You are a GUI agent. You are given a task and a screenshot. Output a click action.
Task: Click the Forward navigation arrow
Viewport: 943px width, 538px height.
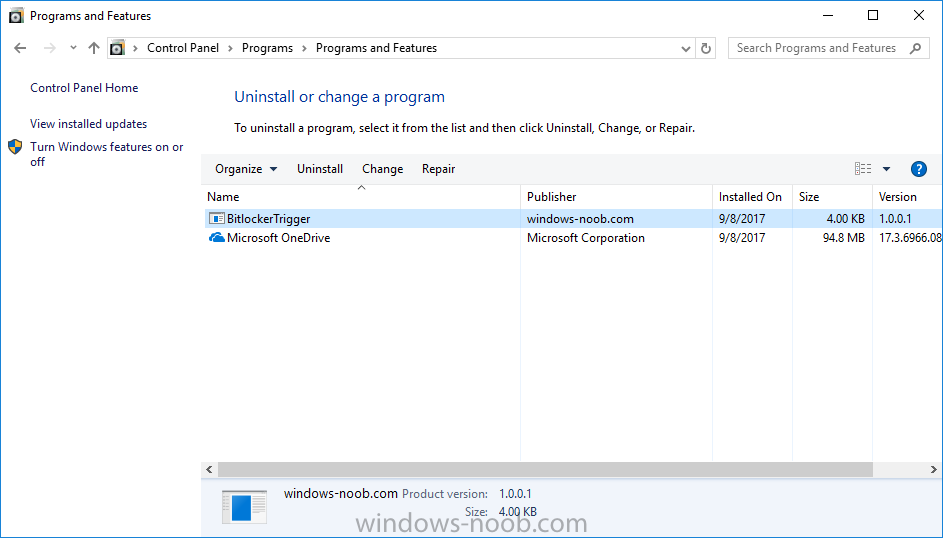point(50,48)
